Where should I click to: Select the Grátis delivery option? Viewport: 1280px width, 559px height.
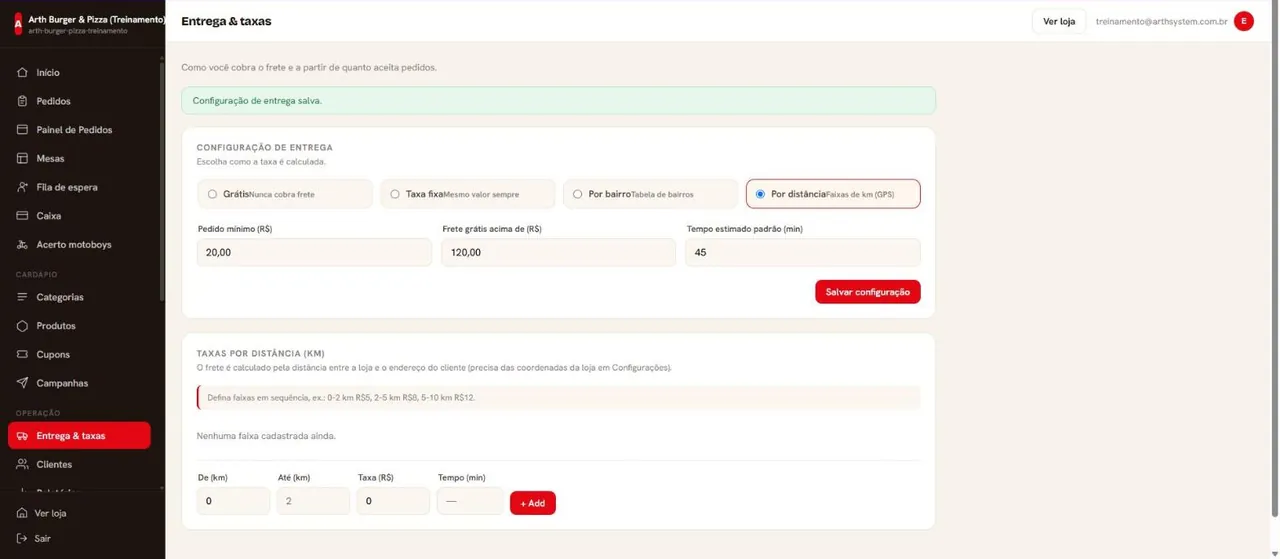point(285,194)
